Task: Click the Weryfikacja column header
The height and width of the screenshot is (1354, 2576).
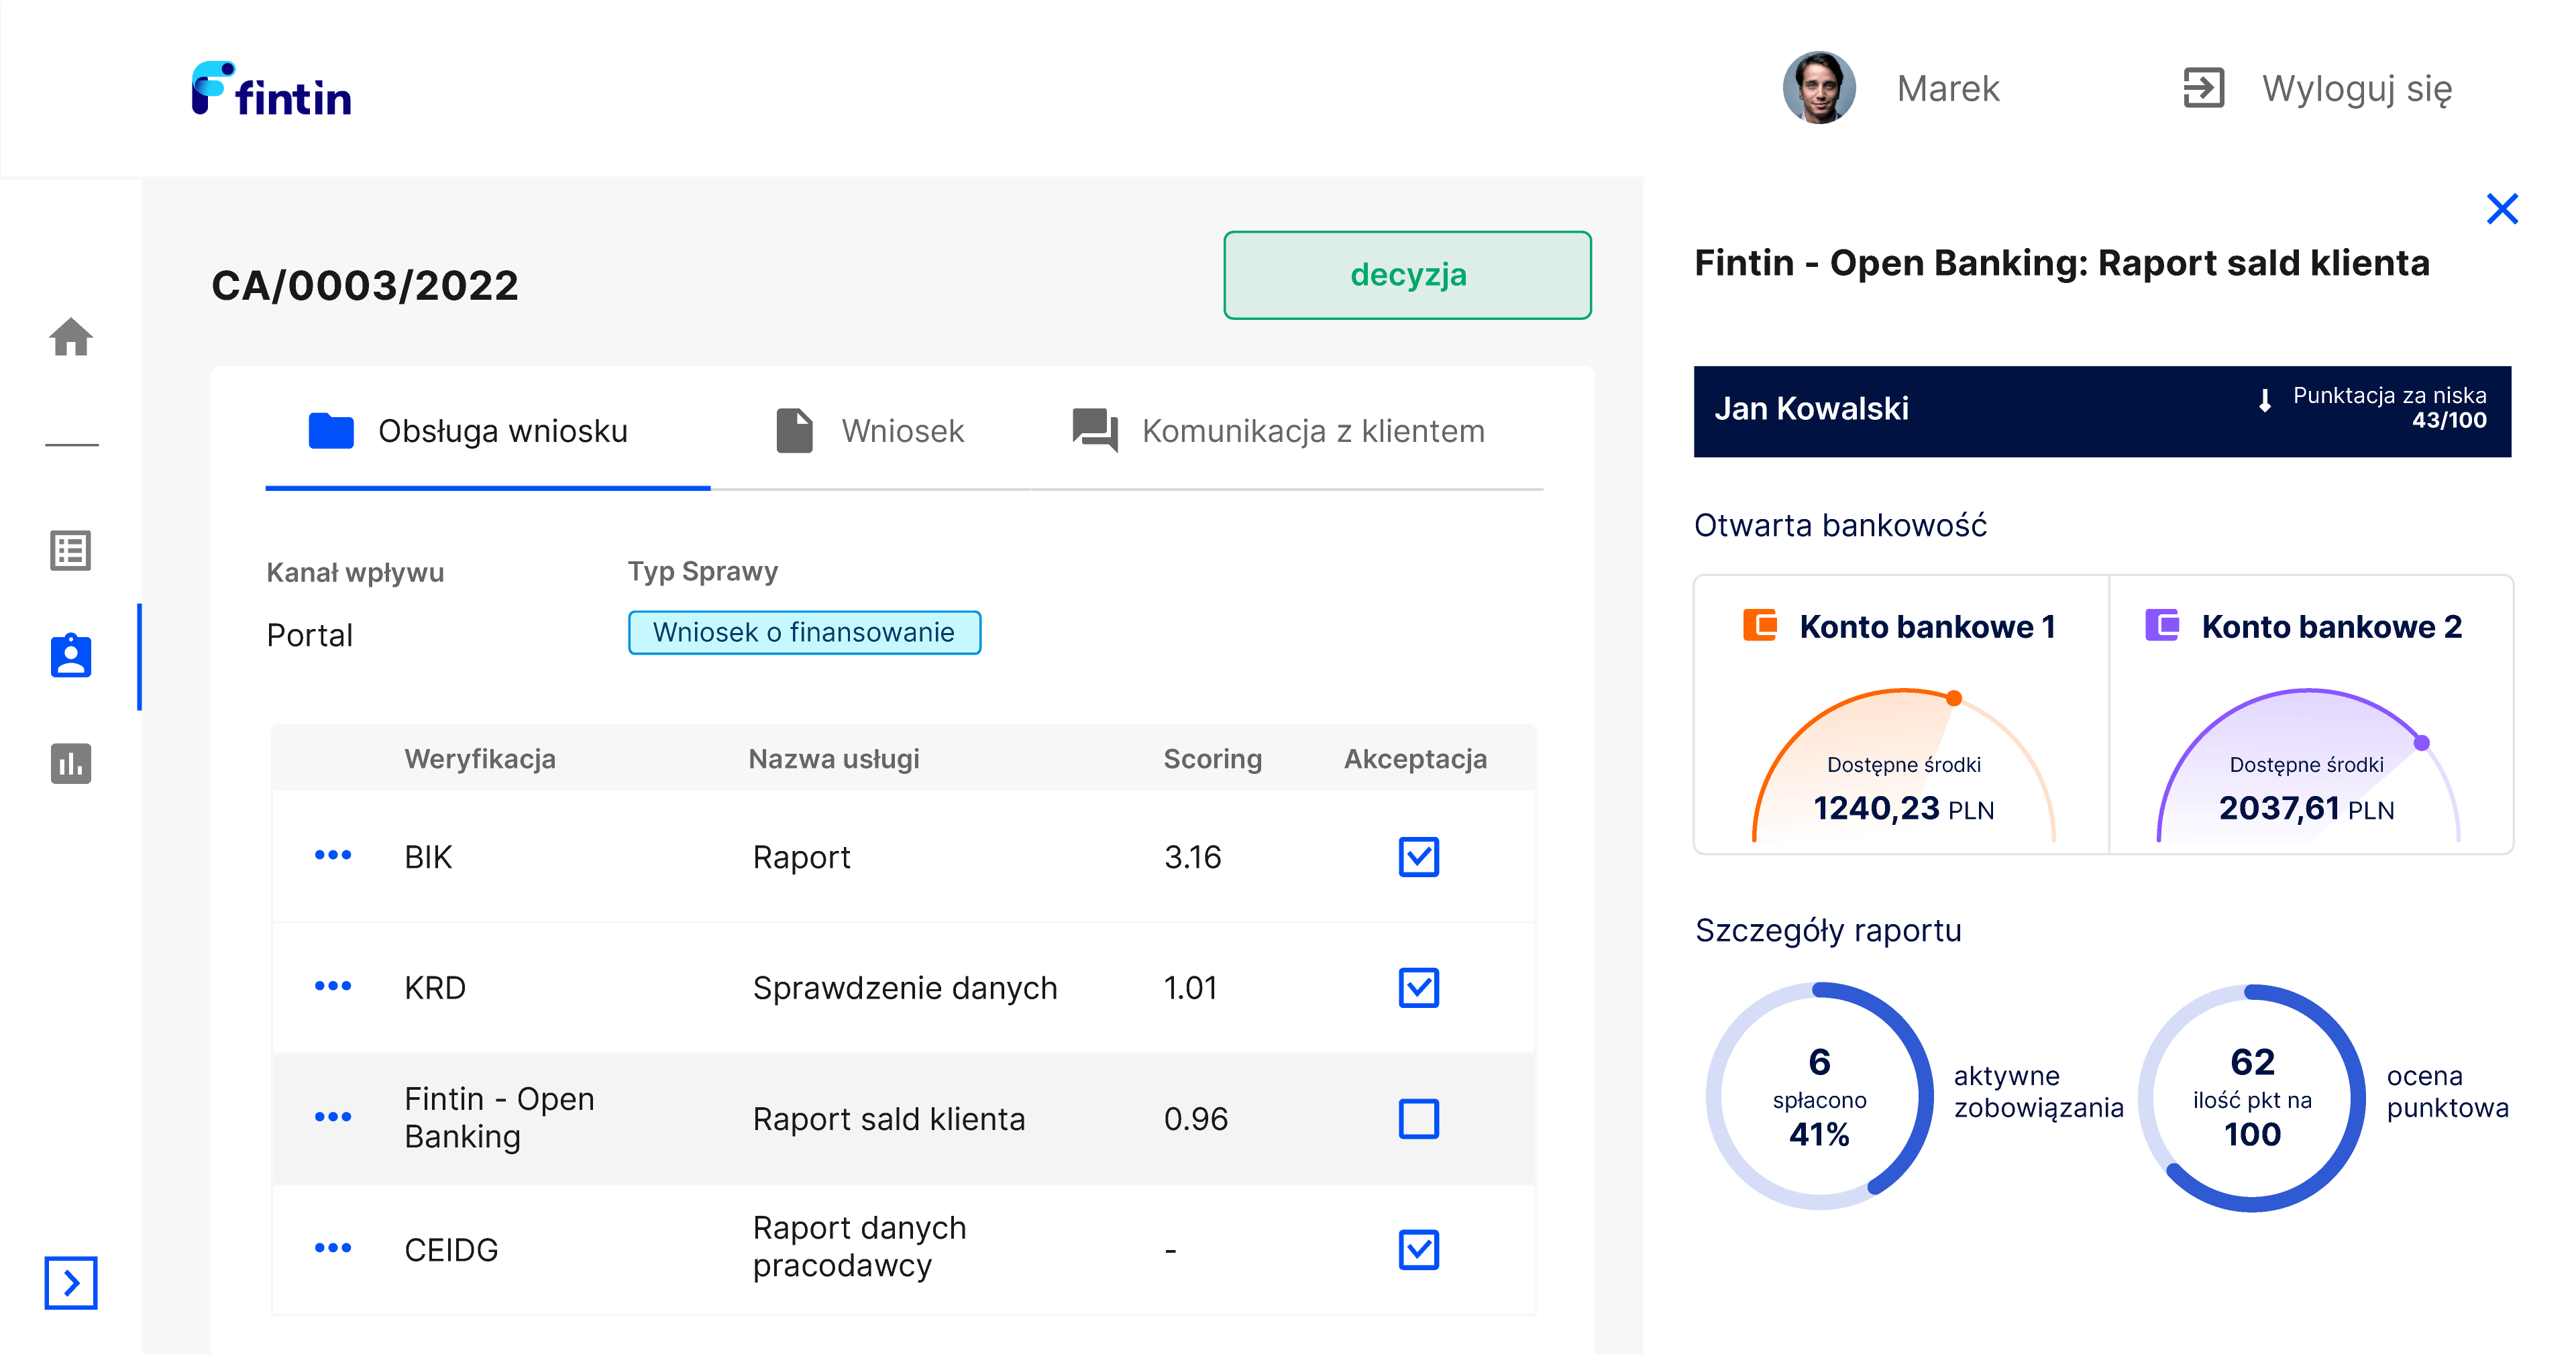Action: point(480,759)
